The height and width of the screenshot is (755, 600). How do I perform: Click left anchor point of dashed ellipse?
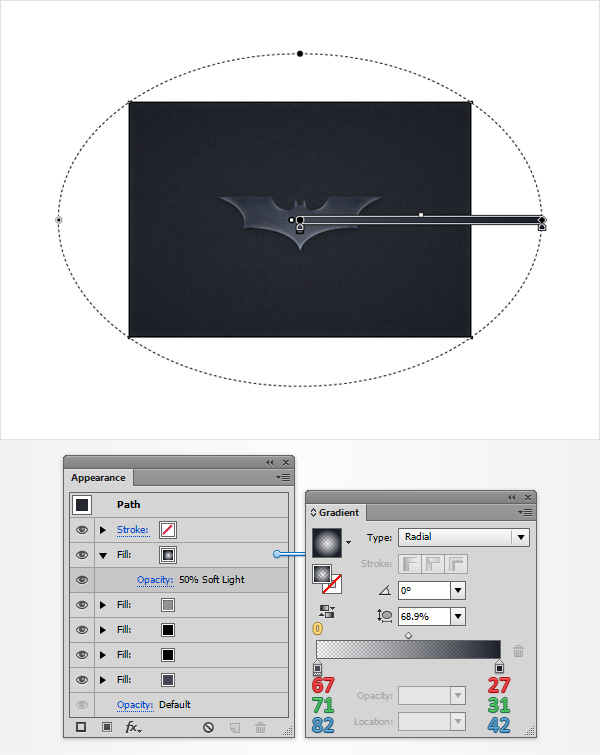pos(59,220)
